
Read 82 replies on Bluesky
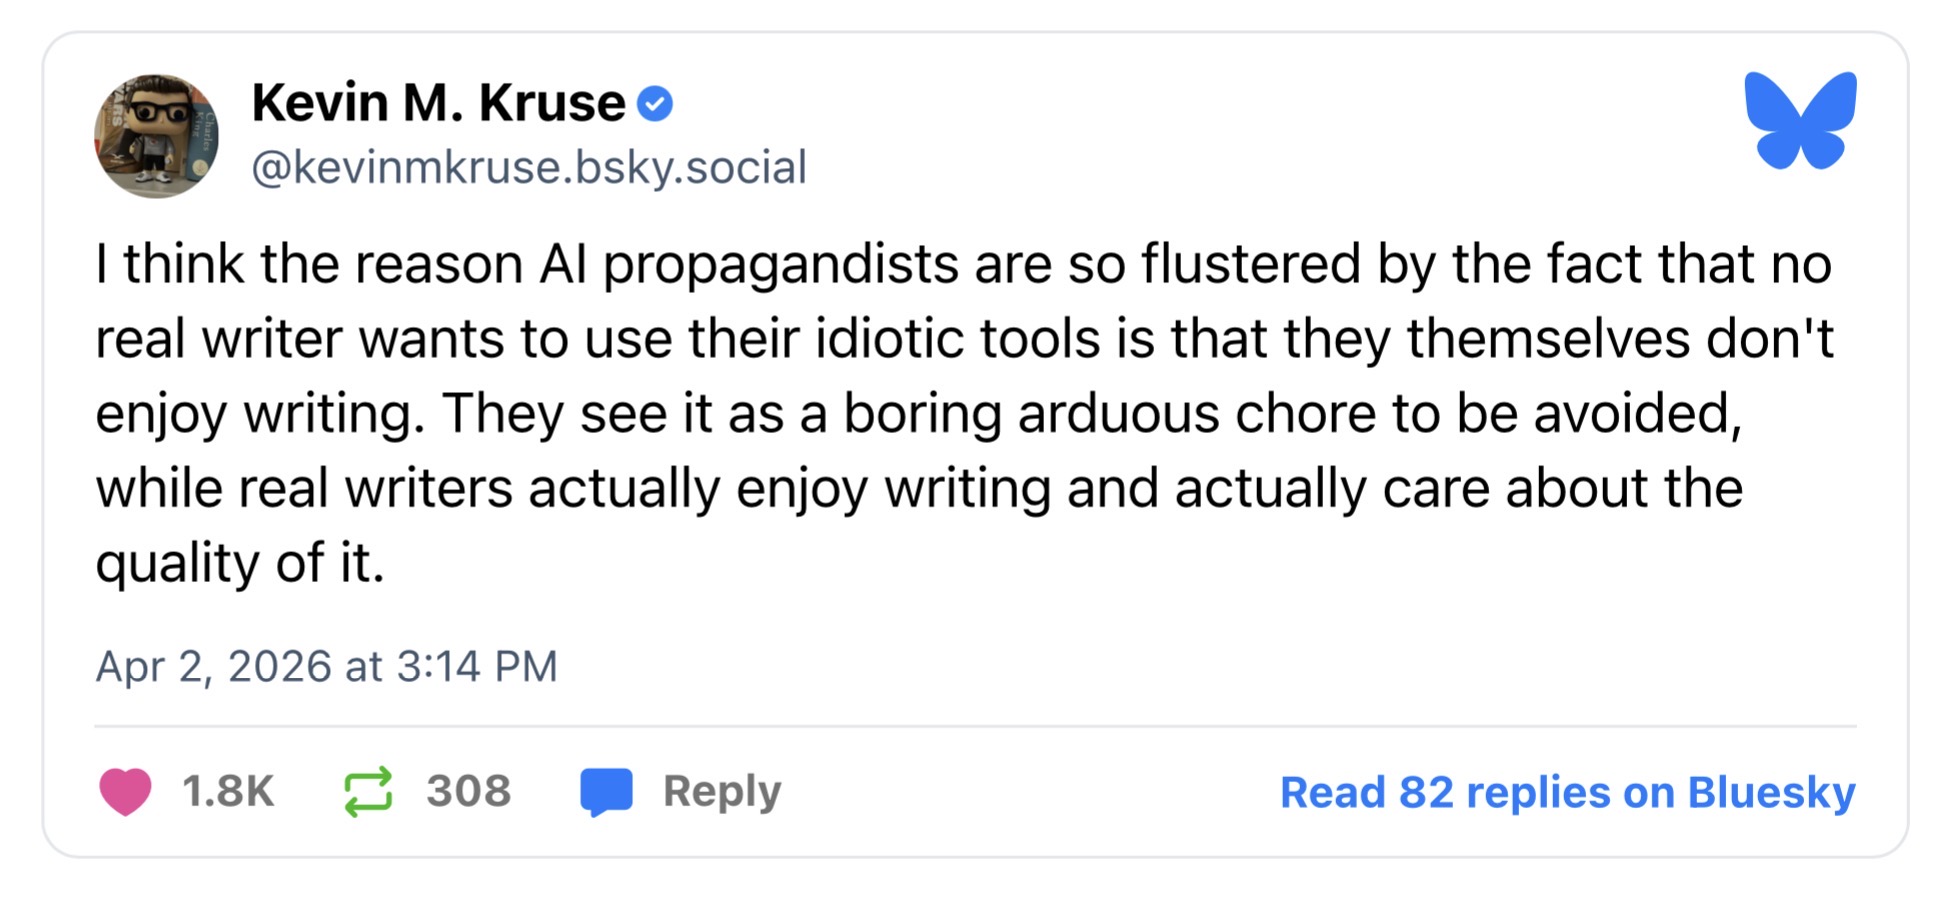(1567, 792)
